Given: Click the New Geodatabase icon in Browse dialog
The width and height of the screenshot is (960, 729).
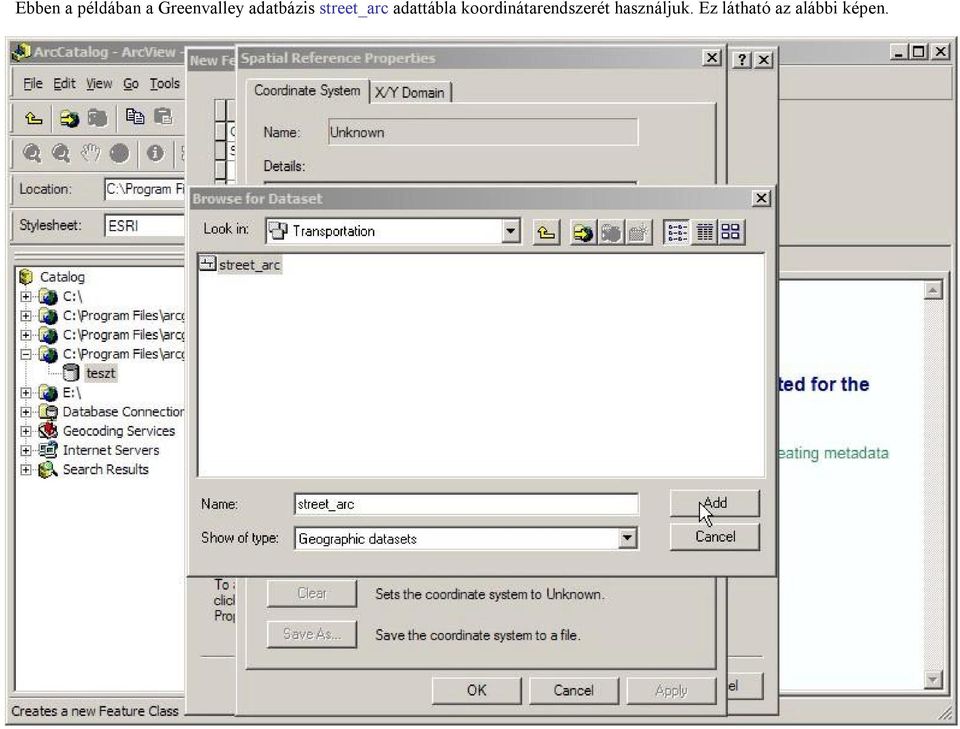Looking at the screenshot, I should [x=638, y=232].
